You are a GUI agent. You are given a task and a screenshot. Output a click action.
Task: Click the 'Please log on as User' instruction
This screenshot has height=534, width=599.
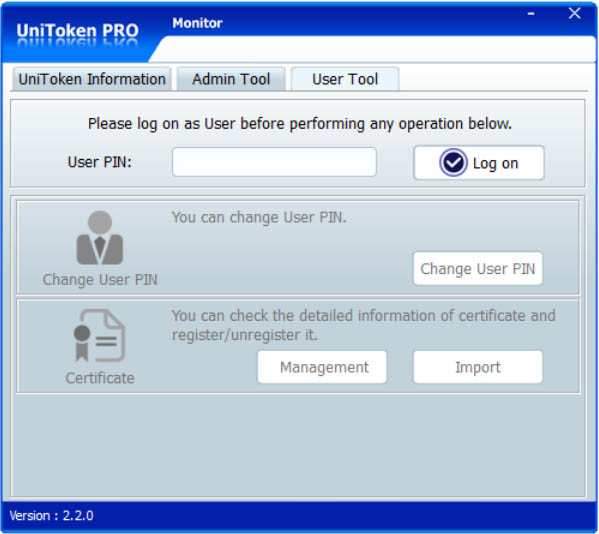(x=300, y=124)
